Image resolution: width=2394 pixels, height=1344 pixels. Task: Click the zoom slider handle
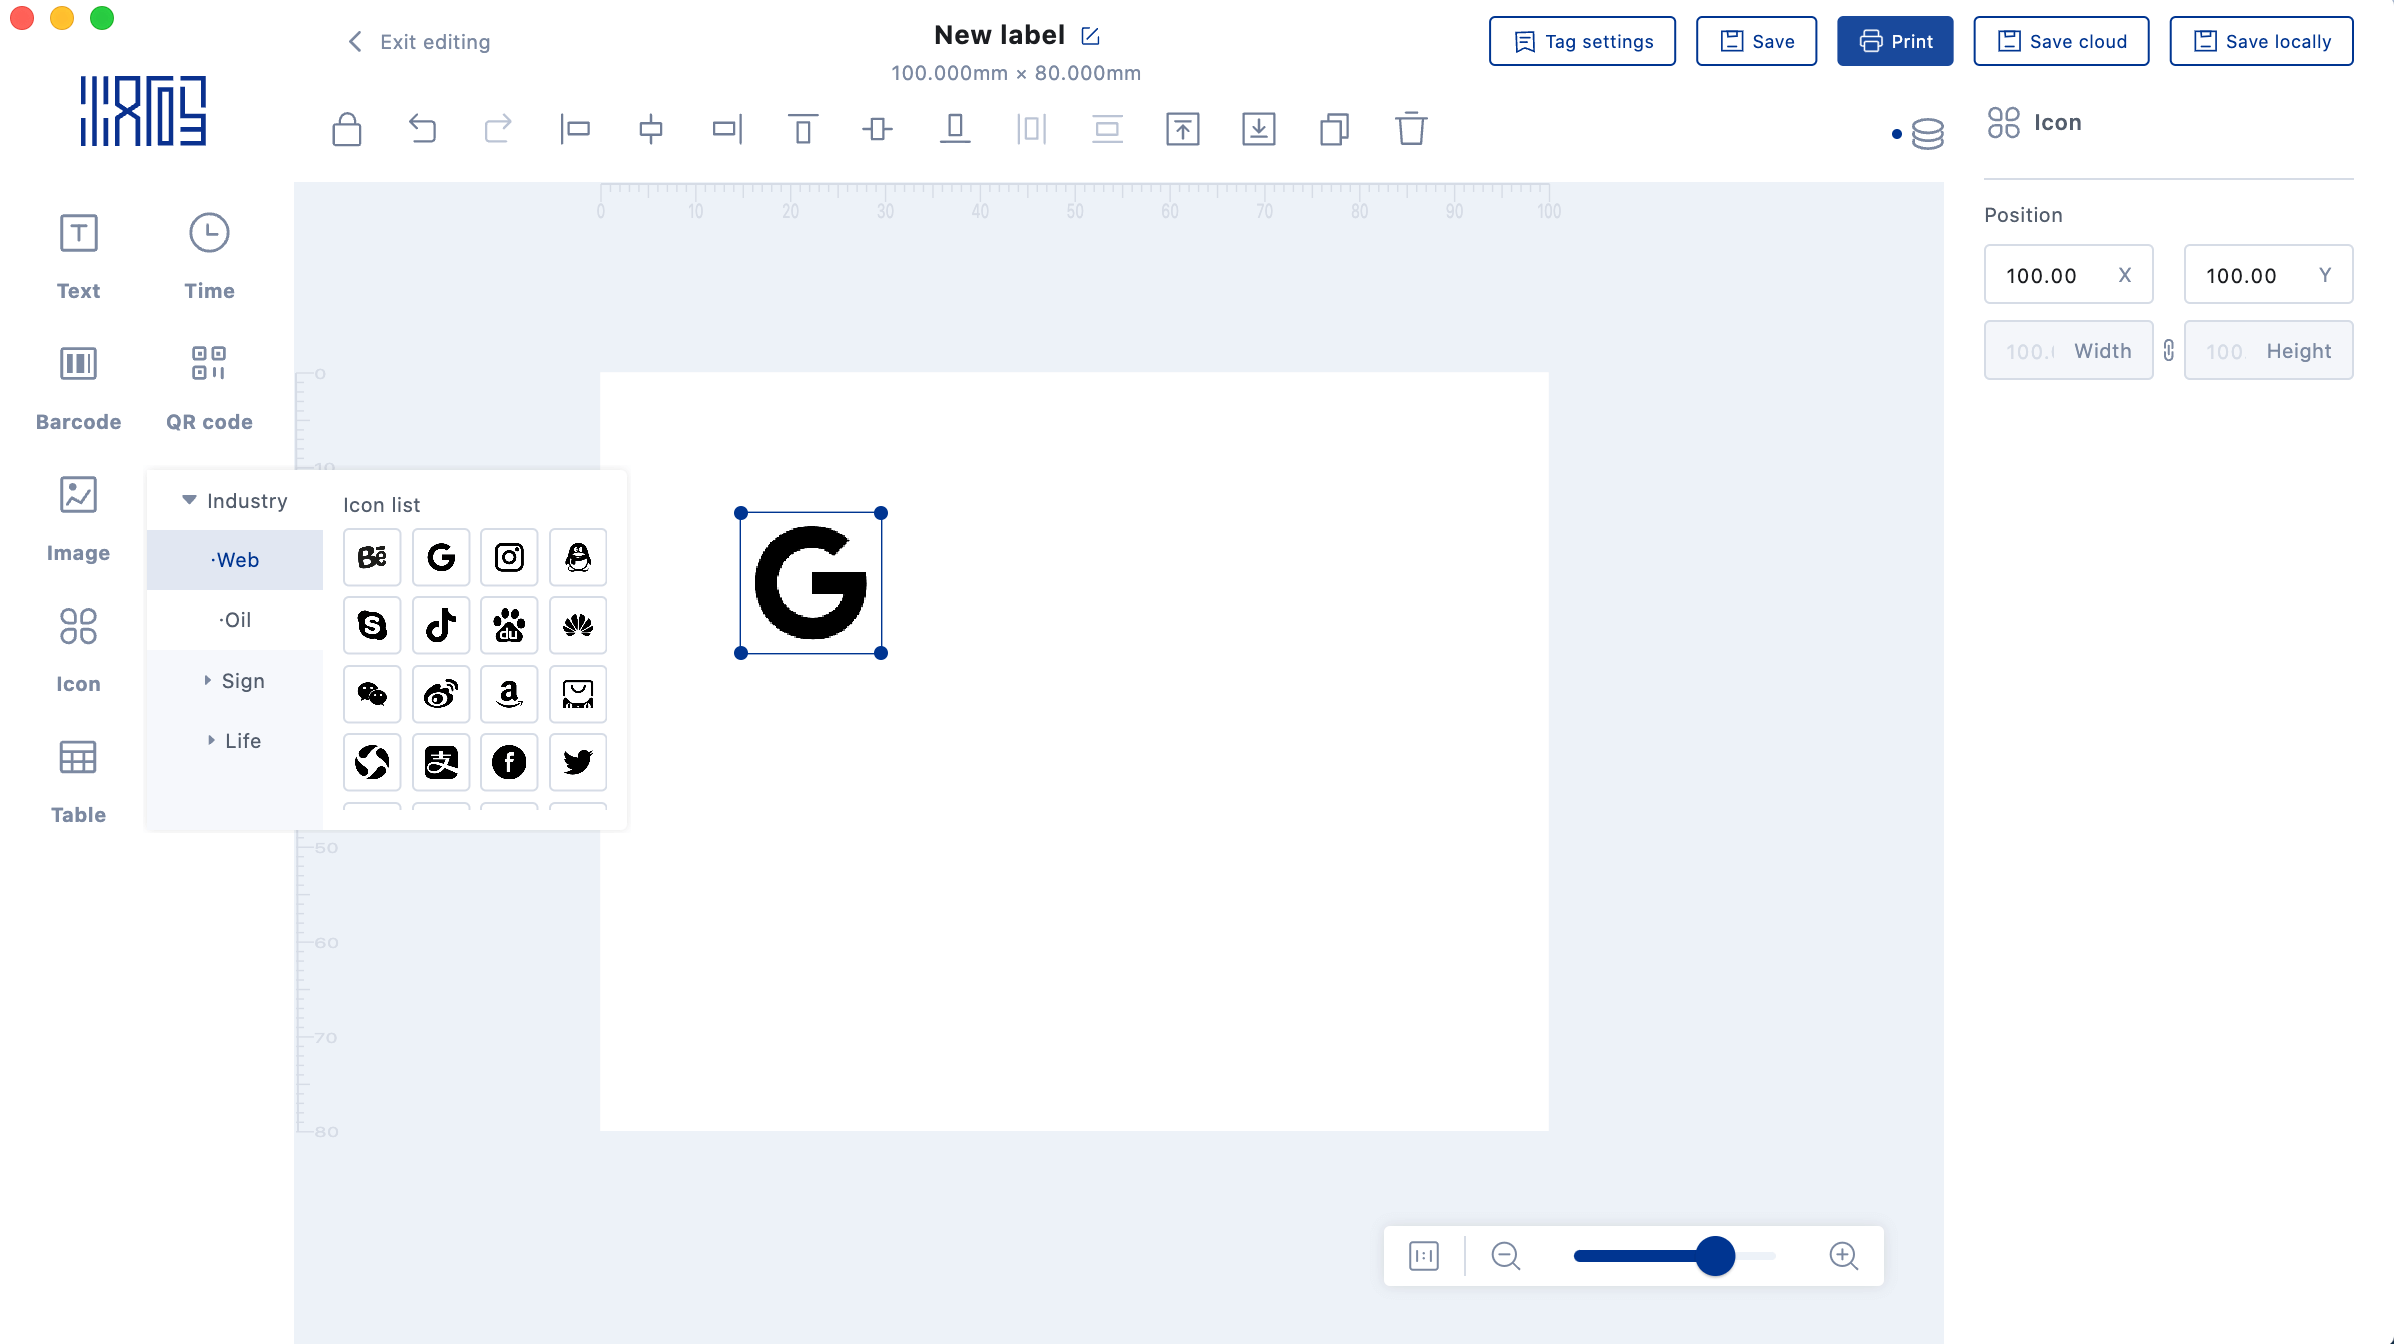[1715, 1255]
